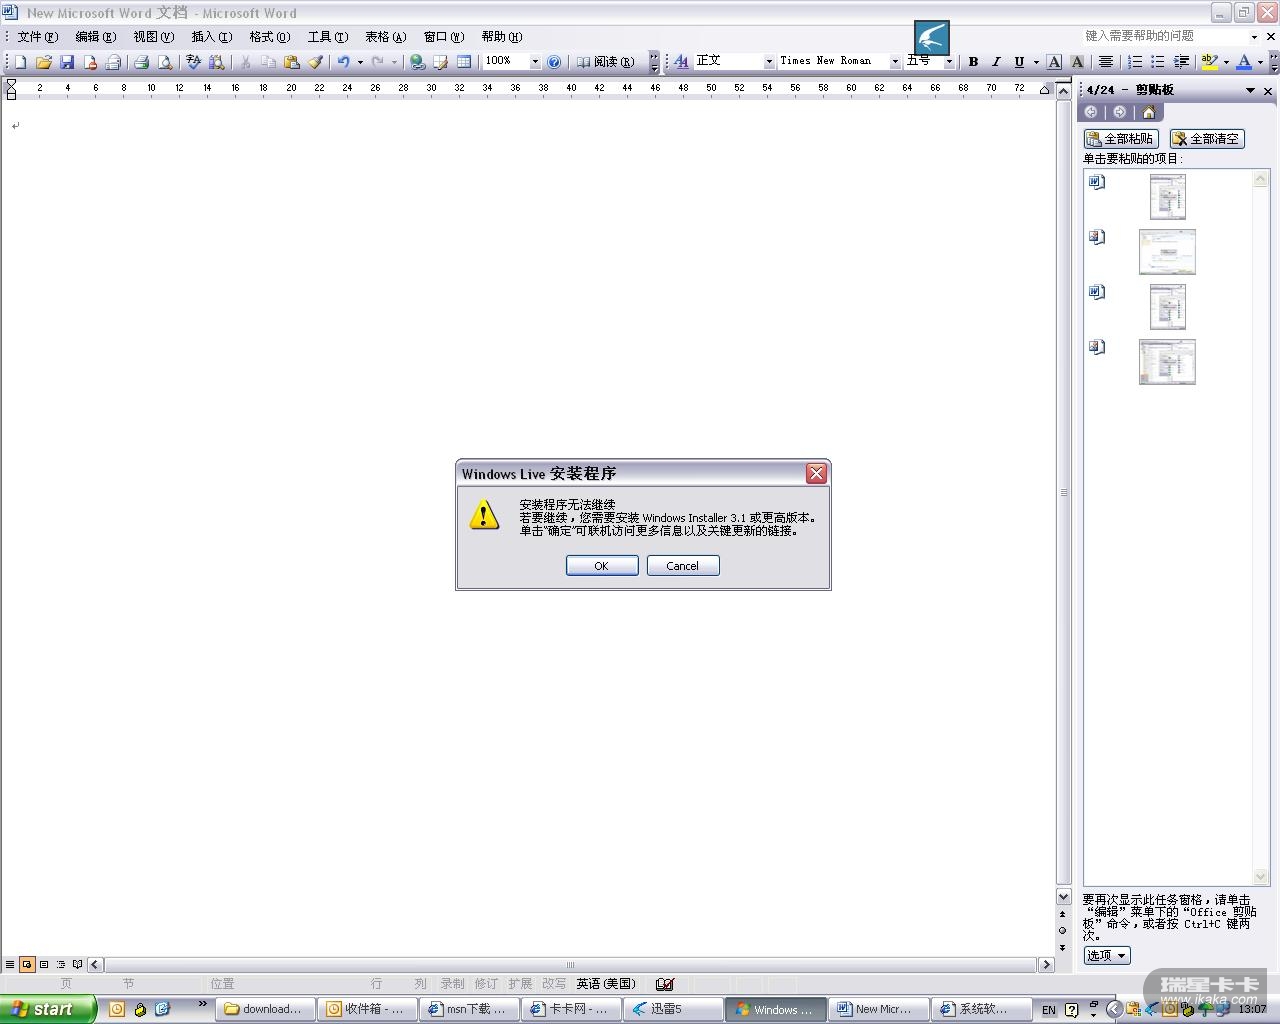Toggle 录制 macro recording in the status bar
Image resolution: width=1280 pixels, height=1024 pixels.
point(453,984)
